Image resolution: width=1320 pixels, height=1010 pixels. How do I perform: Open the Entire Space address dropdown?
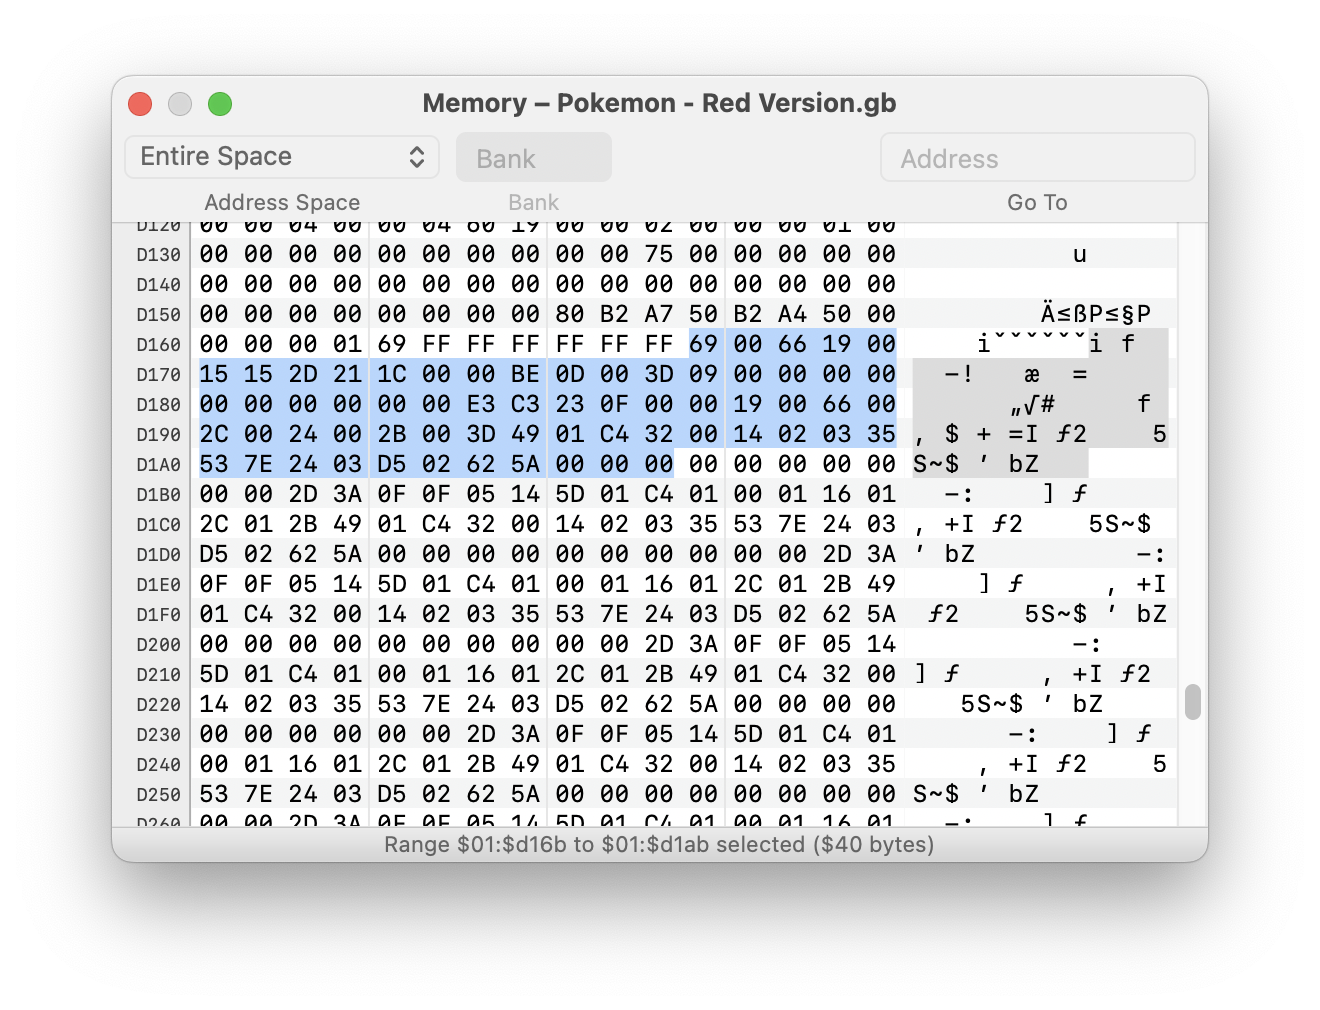click(281, 156)
